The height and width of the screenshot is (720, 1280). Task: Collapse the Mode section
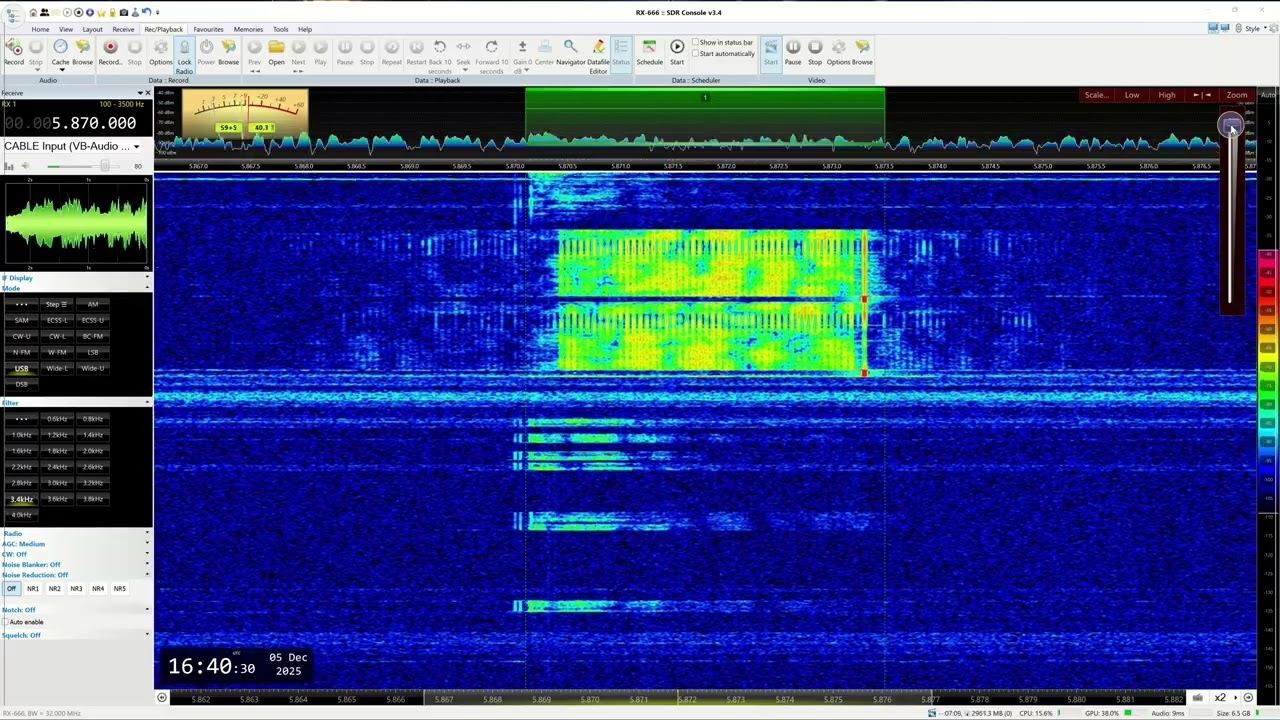[x=147, y=288]
